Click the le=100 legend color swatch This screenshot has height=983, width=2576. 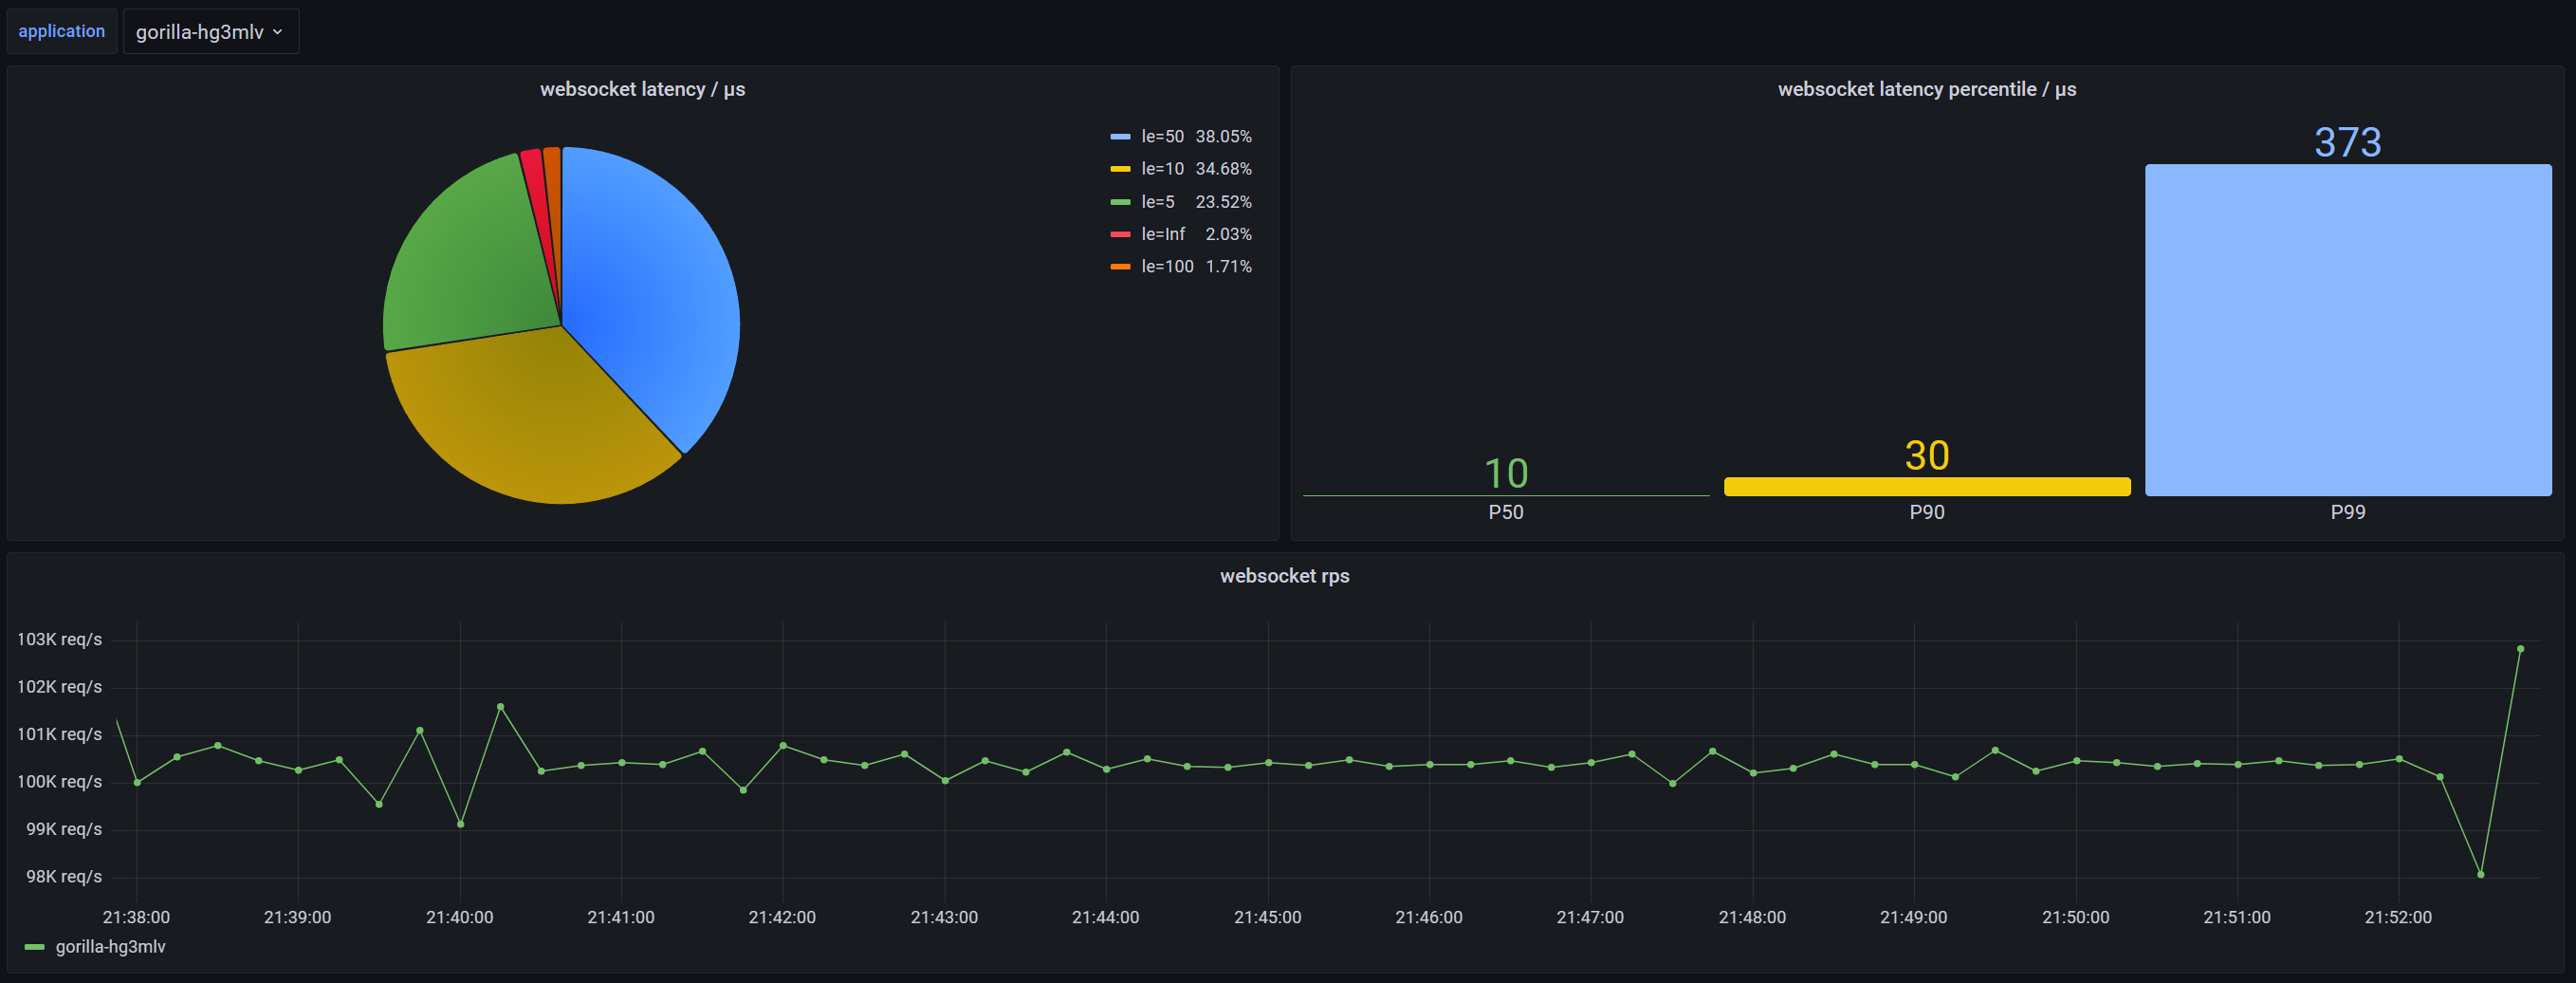(x=1120, y=267)
